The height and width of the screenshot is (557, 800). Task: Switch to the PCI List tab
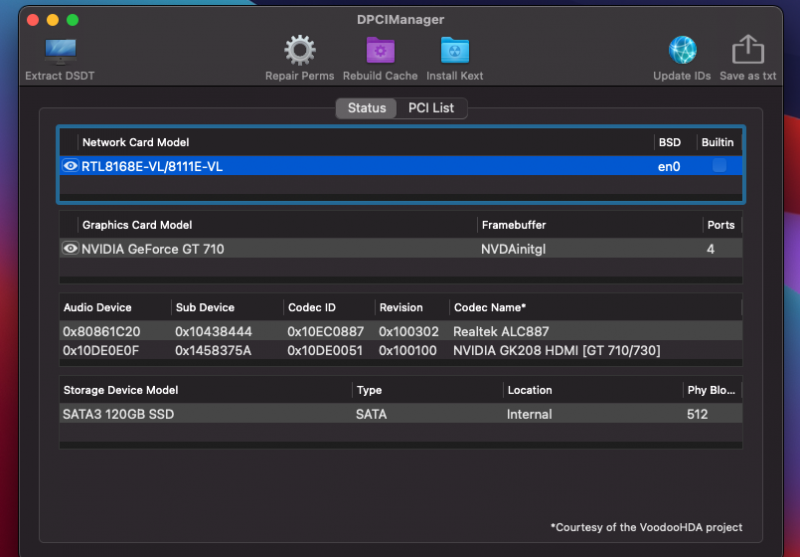point(431,108)
